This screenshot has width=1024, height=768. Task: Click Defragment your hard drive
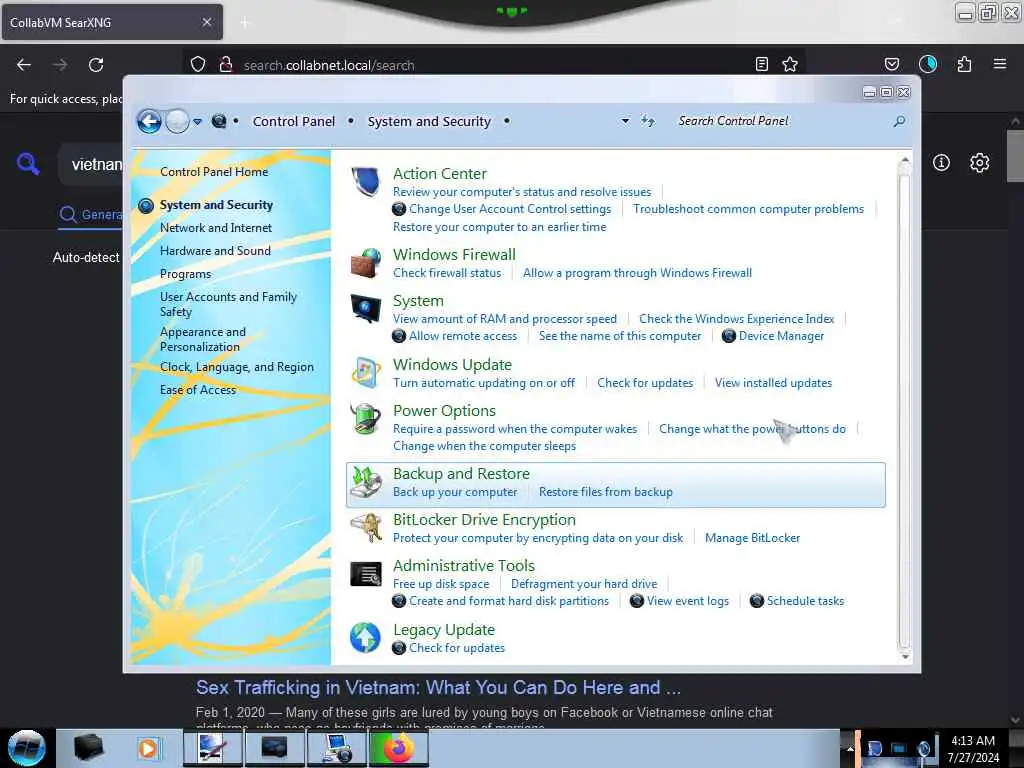pos(584,584)
